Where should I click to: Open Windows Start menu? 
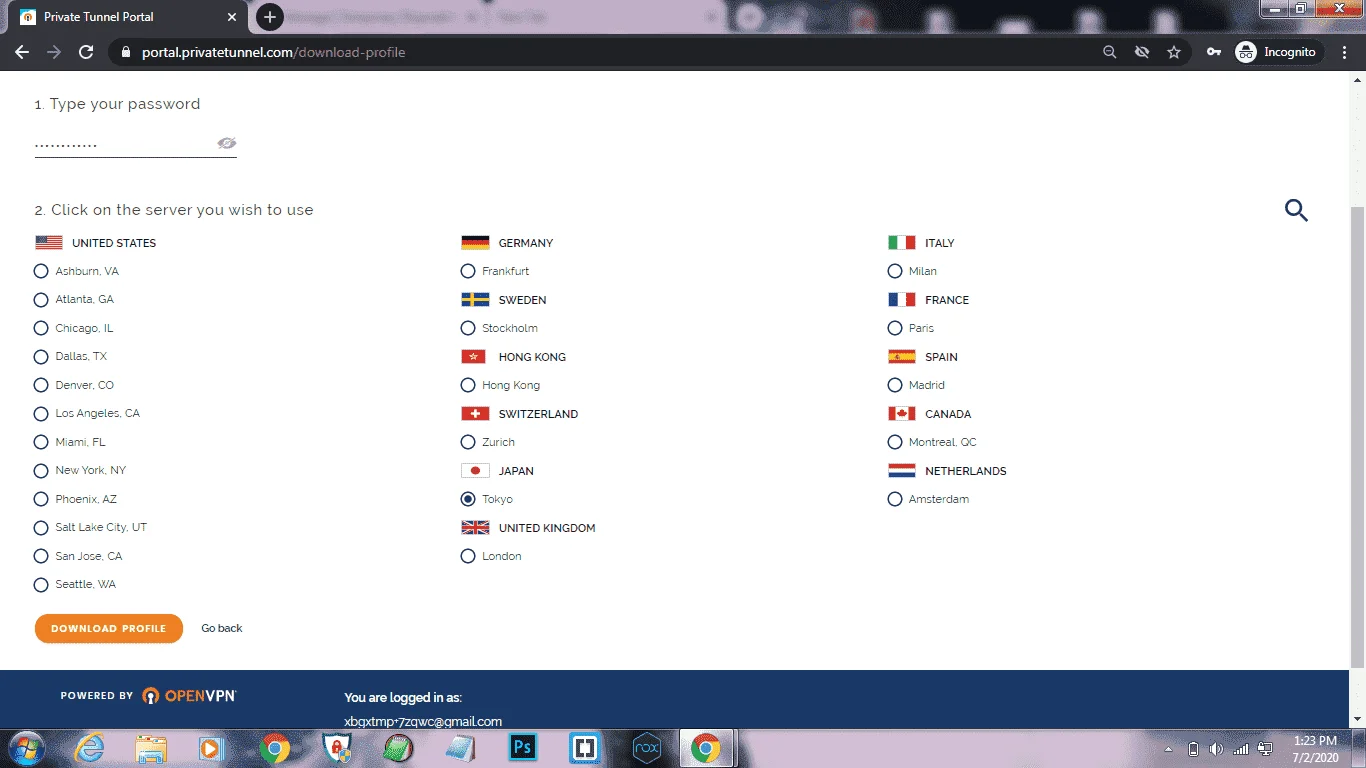[27, 748]
